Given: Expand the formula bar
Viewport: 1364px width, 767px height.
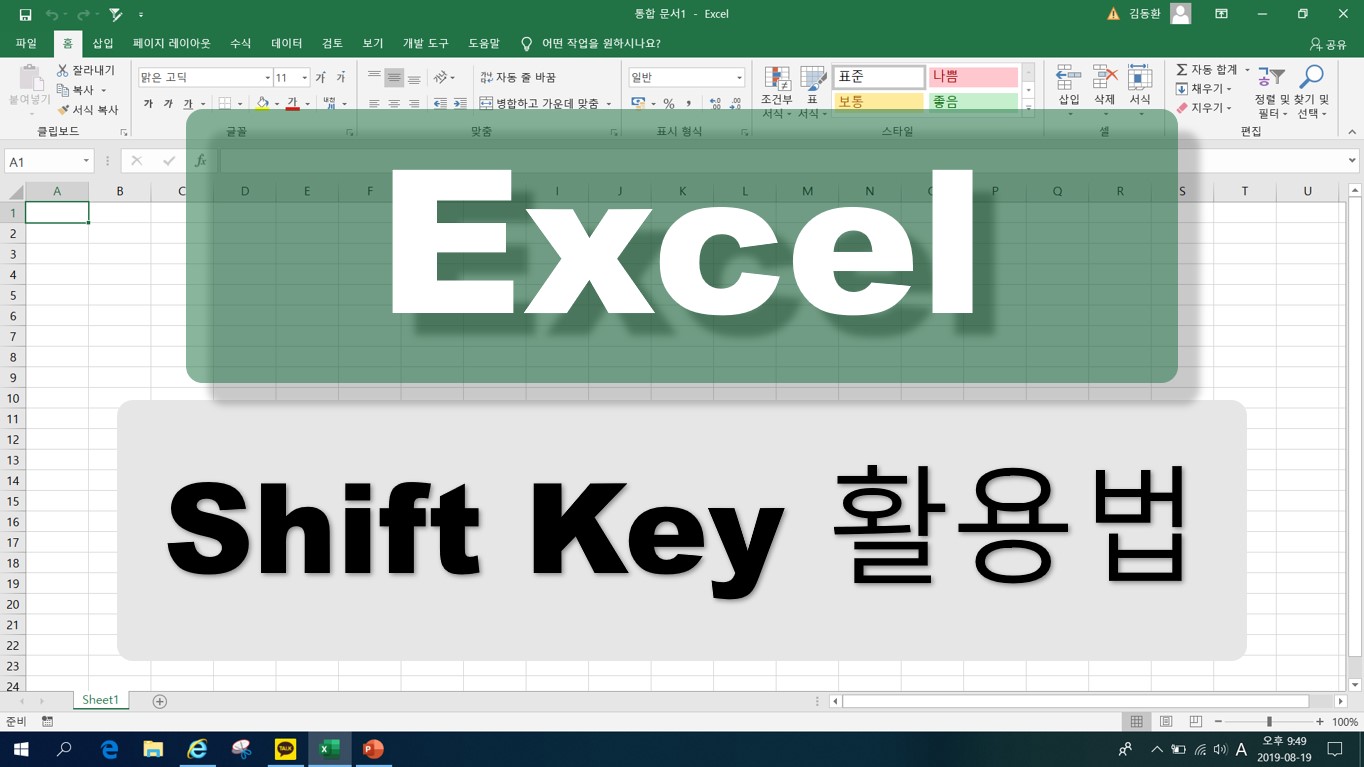Looking at the screenshot, I should pyautogui.click(x=1352, y=161).
